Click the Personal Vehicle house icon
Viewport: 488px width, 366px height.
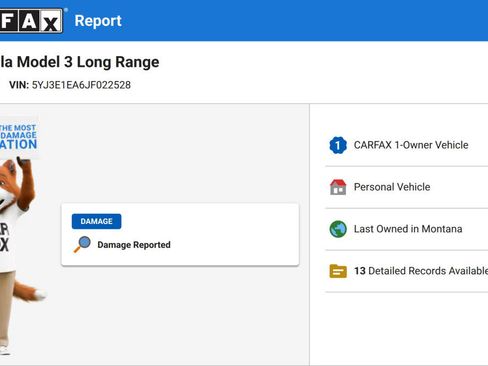coord(338,187)
